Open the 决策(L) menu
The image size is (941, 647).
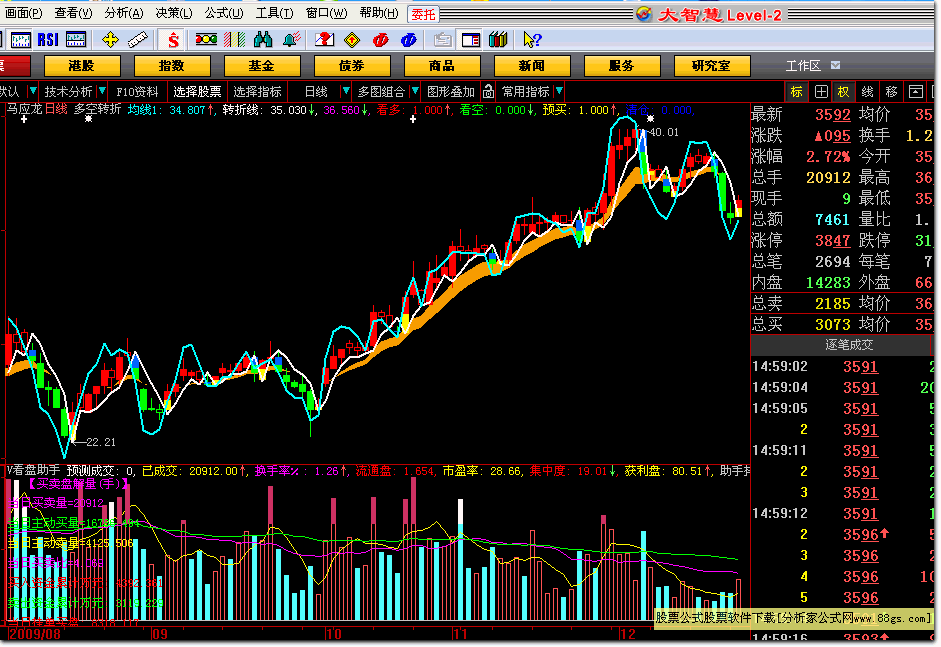[x=174, y=13]
